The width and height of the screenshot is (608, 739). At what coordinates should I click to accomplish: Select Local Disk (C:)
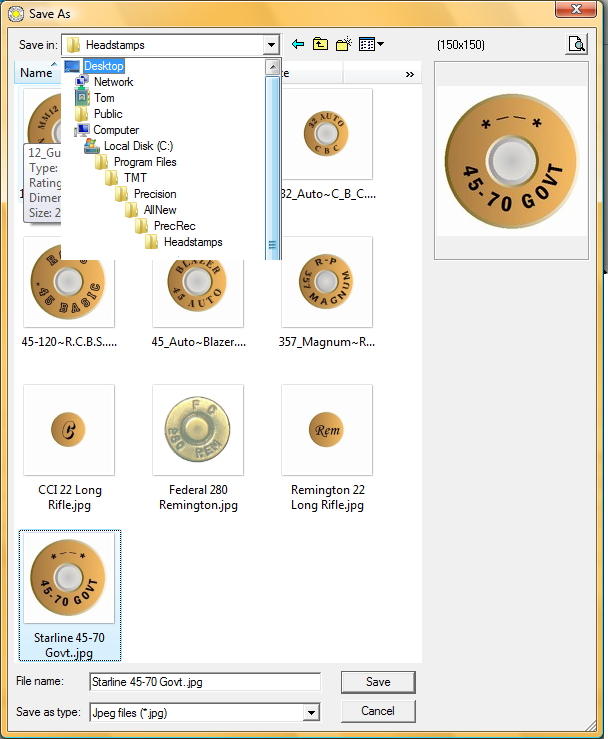(x=138, y=146)
